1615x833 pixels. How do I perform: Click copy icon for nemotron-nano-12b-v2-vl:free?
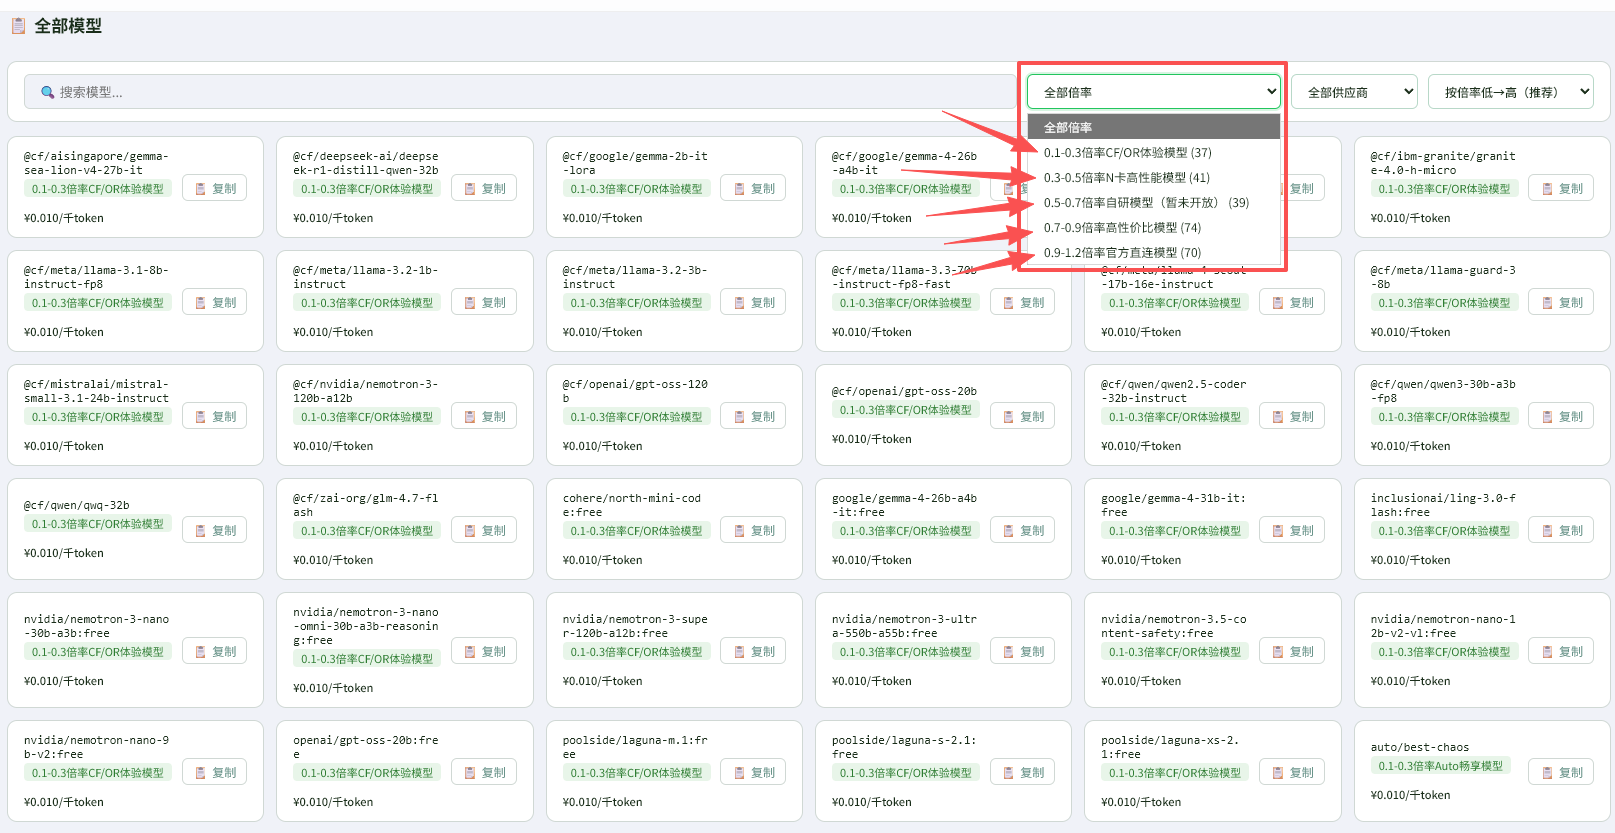click(x=1548, y=652)
